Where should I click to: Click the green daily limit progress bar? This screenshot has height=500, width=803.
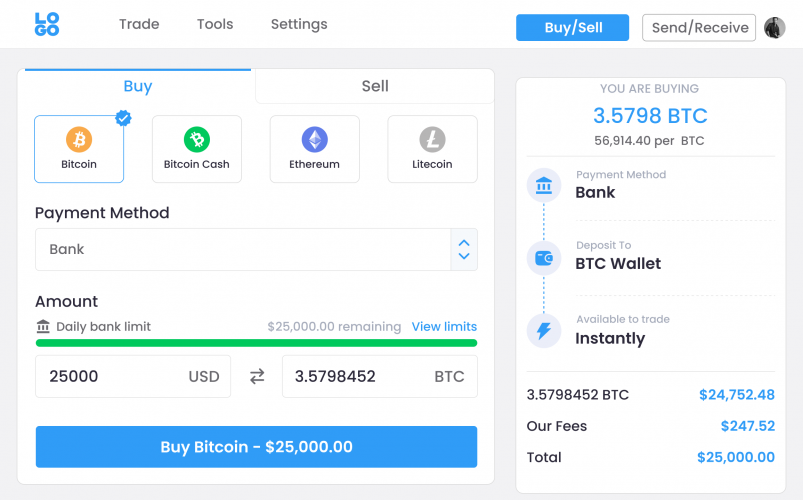coord(256,343)
